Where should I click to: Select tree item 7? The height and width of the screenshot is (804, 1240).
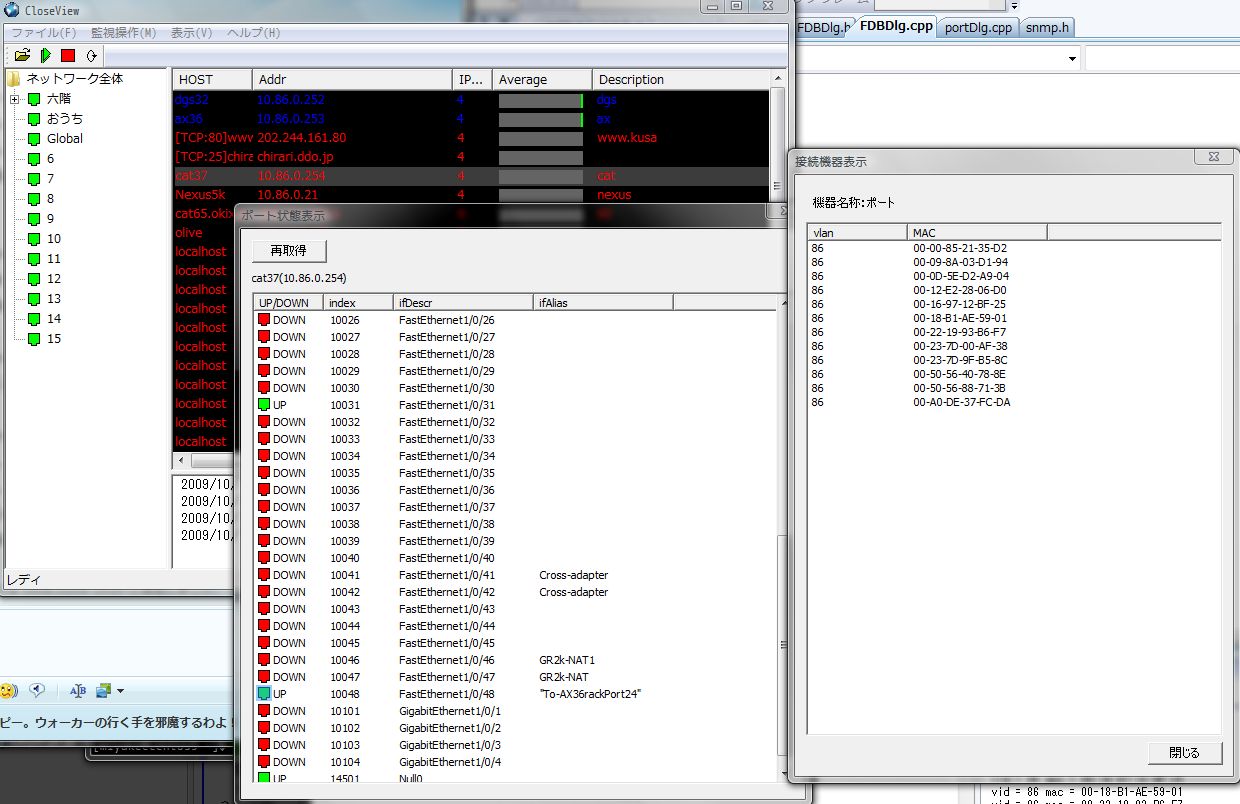click(50, 179)
